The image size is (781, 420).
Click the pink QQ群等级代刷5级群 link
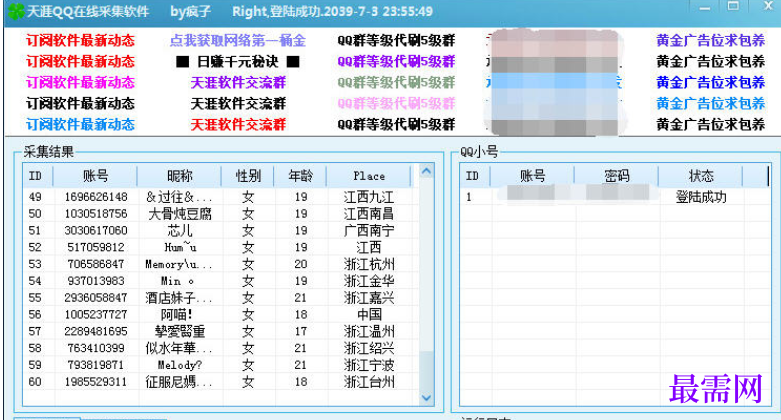pos(396,103)
